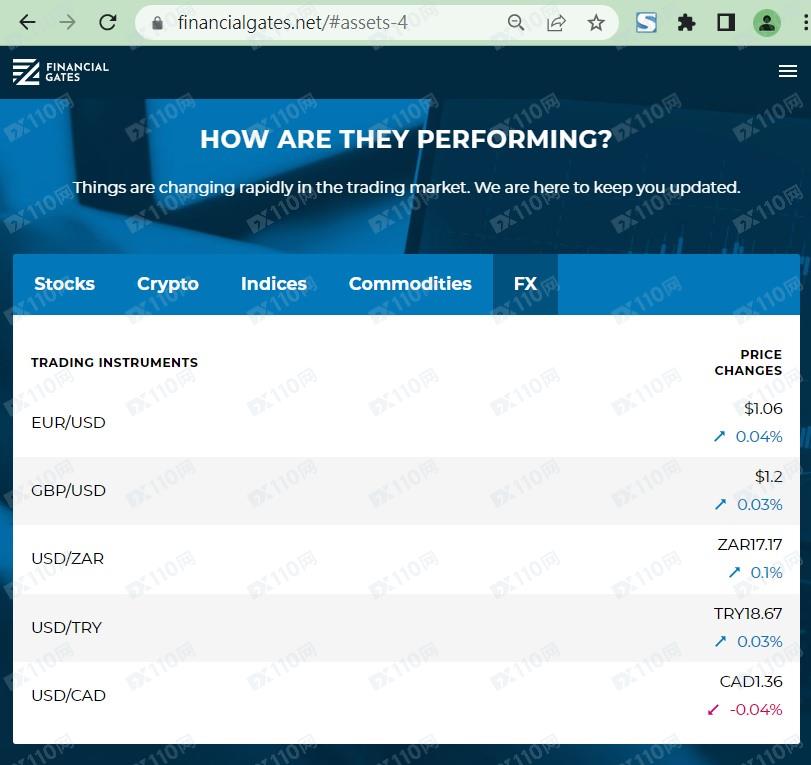Open the zoom magnifier icon in address bar
Screen dimensions: 811x765
[516, 22]
